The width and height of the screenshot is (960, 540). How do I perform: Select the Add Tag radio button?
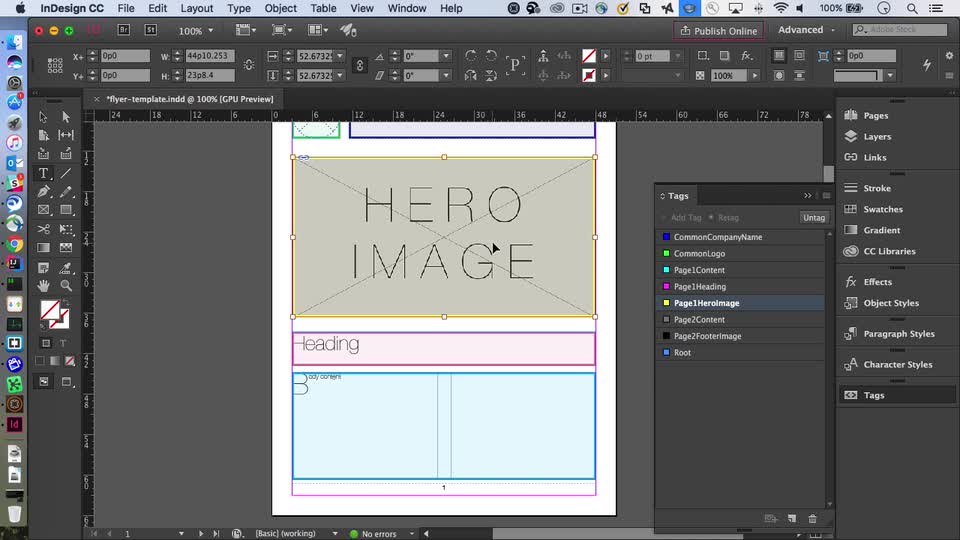(664, 217)
